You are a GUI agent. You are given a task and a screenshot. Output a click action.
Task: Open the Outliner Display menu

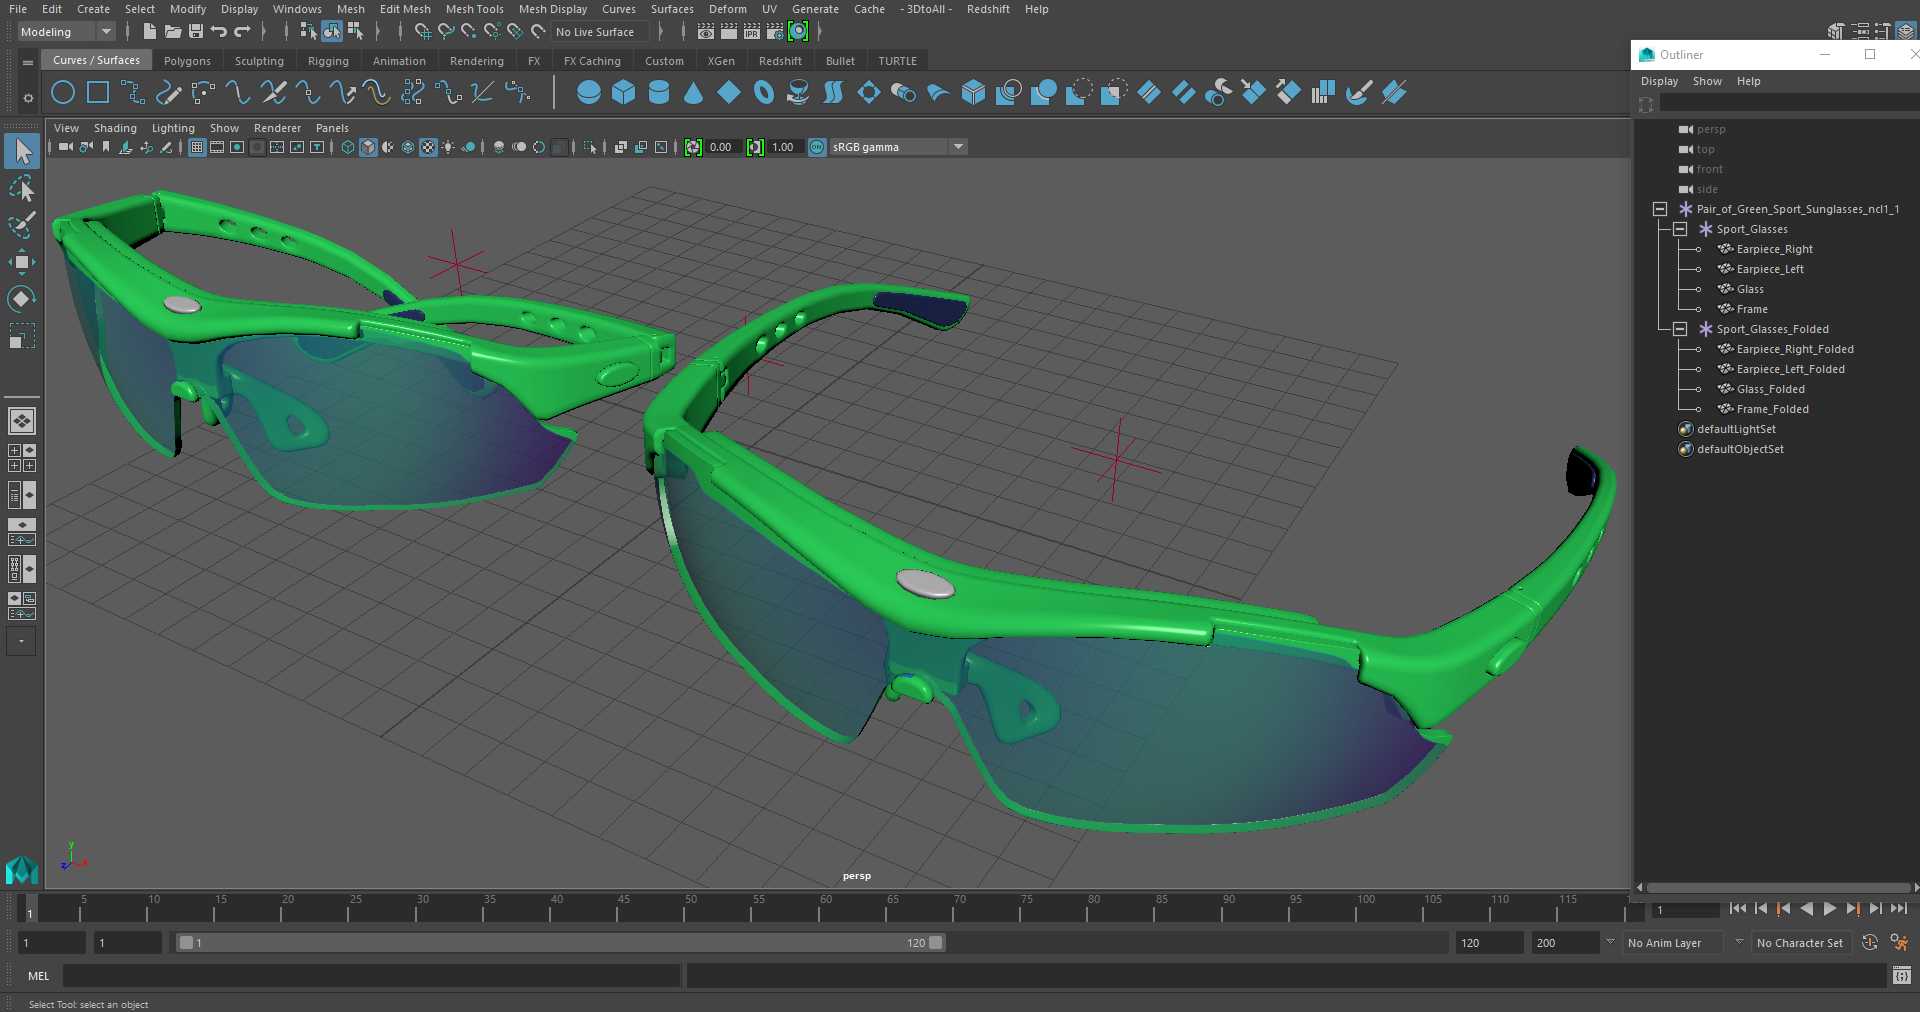click(x=1659, y=81)
